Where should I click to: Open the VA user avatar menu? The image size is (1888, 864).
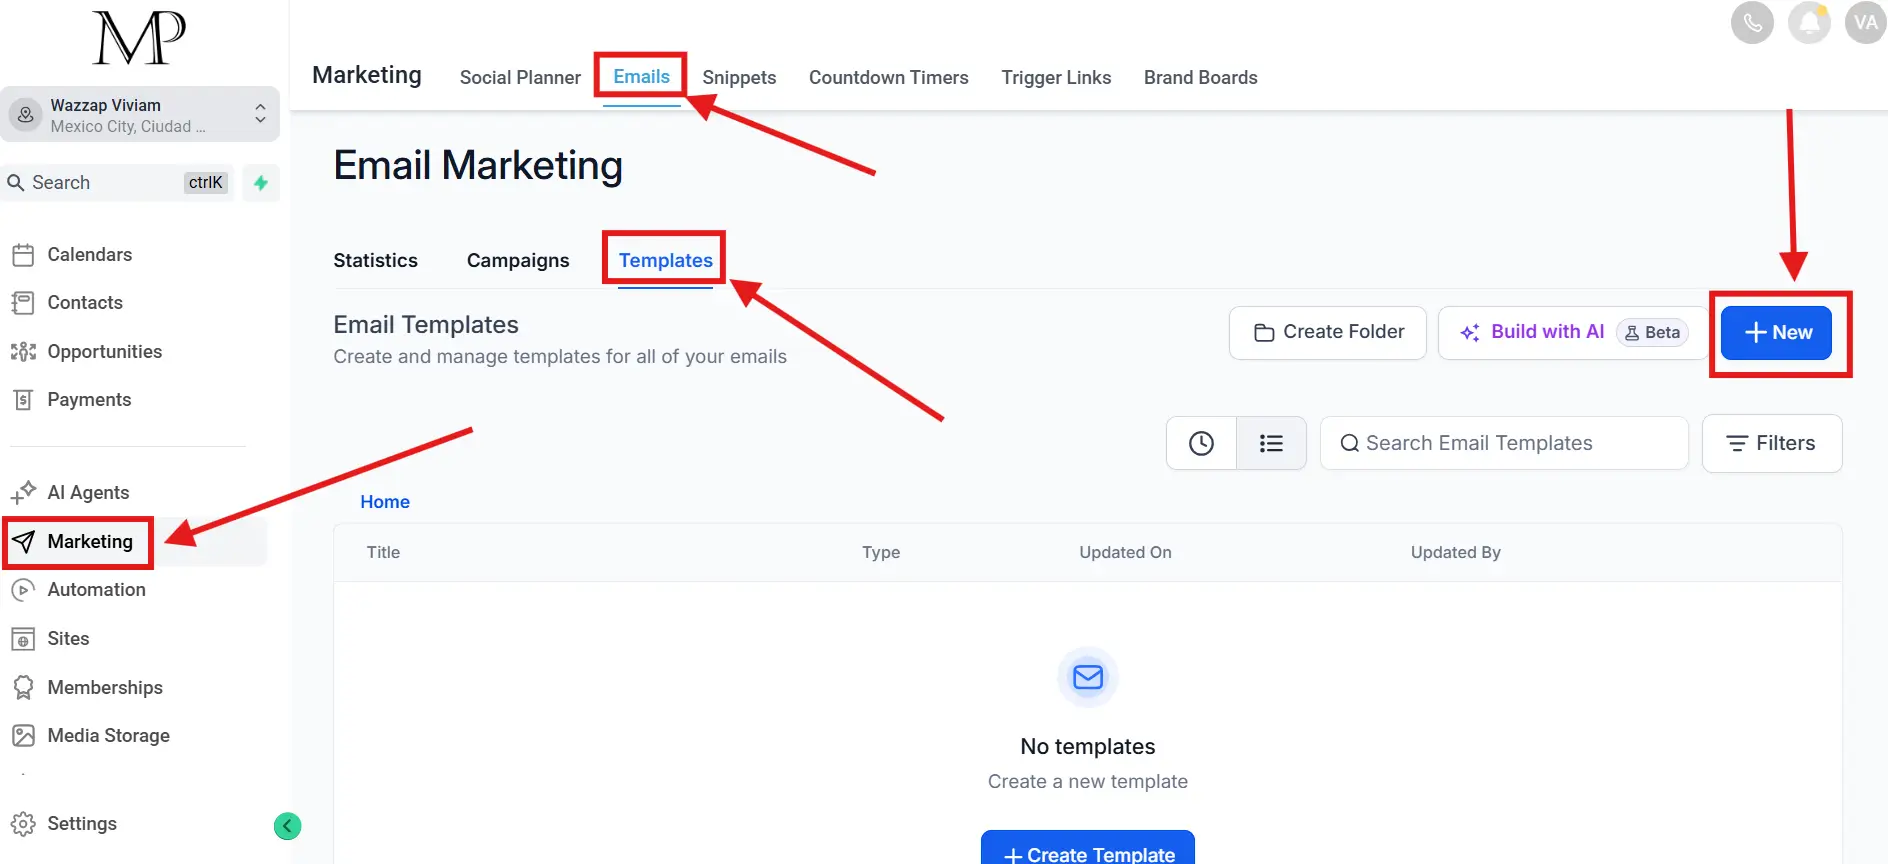(1865, 22)
